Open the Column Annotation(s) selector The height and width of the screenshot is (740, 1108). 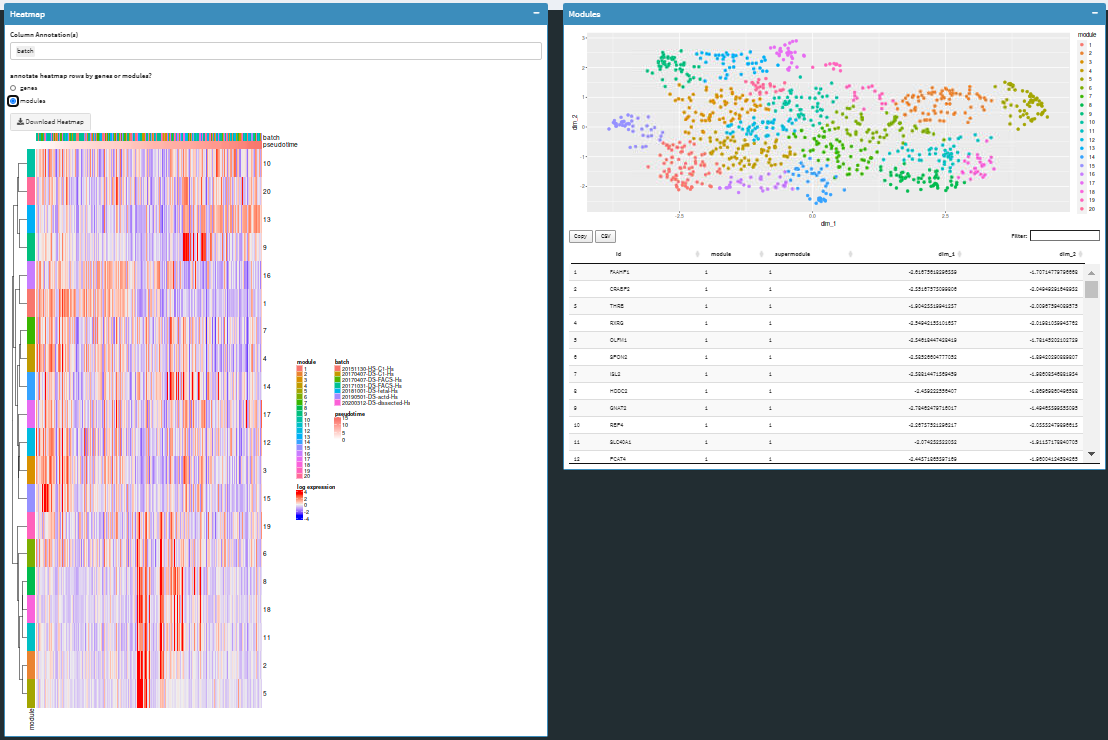coord(276,51)
